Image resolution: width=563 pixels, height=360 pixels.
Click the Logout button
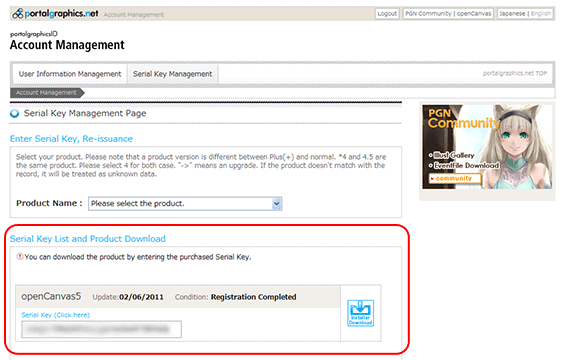click(x=387, y=14)
